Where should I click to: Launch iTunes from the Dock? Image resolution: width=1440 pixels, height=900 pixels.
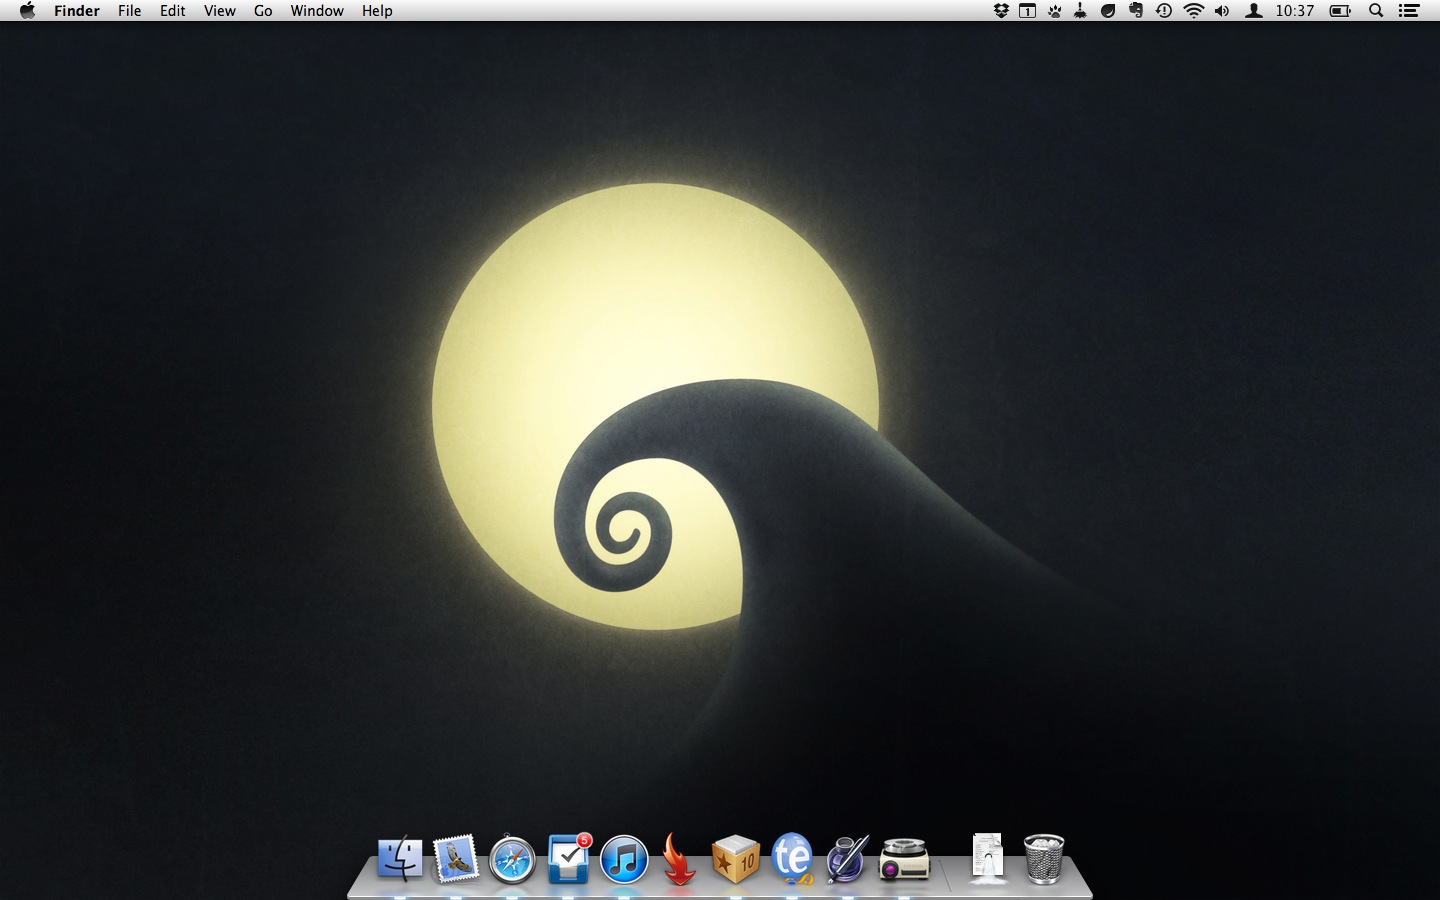point(624,859)
